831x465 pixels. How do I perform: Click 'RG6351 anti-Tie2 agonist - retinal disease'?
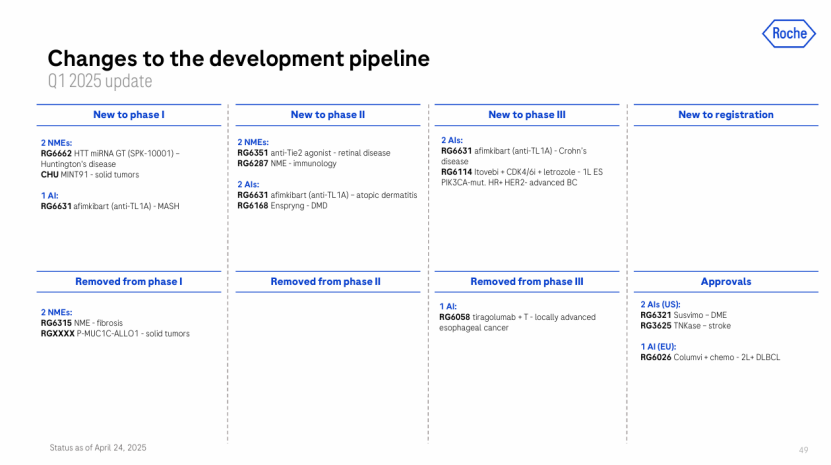click(x=314, y=153)
